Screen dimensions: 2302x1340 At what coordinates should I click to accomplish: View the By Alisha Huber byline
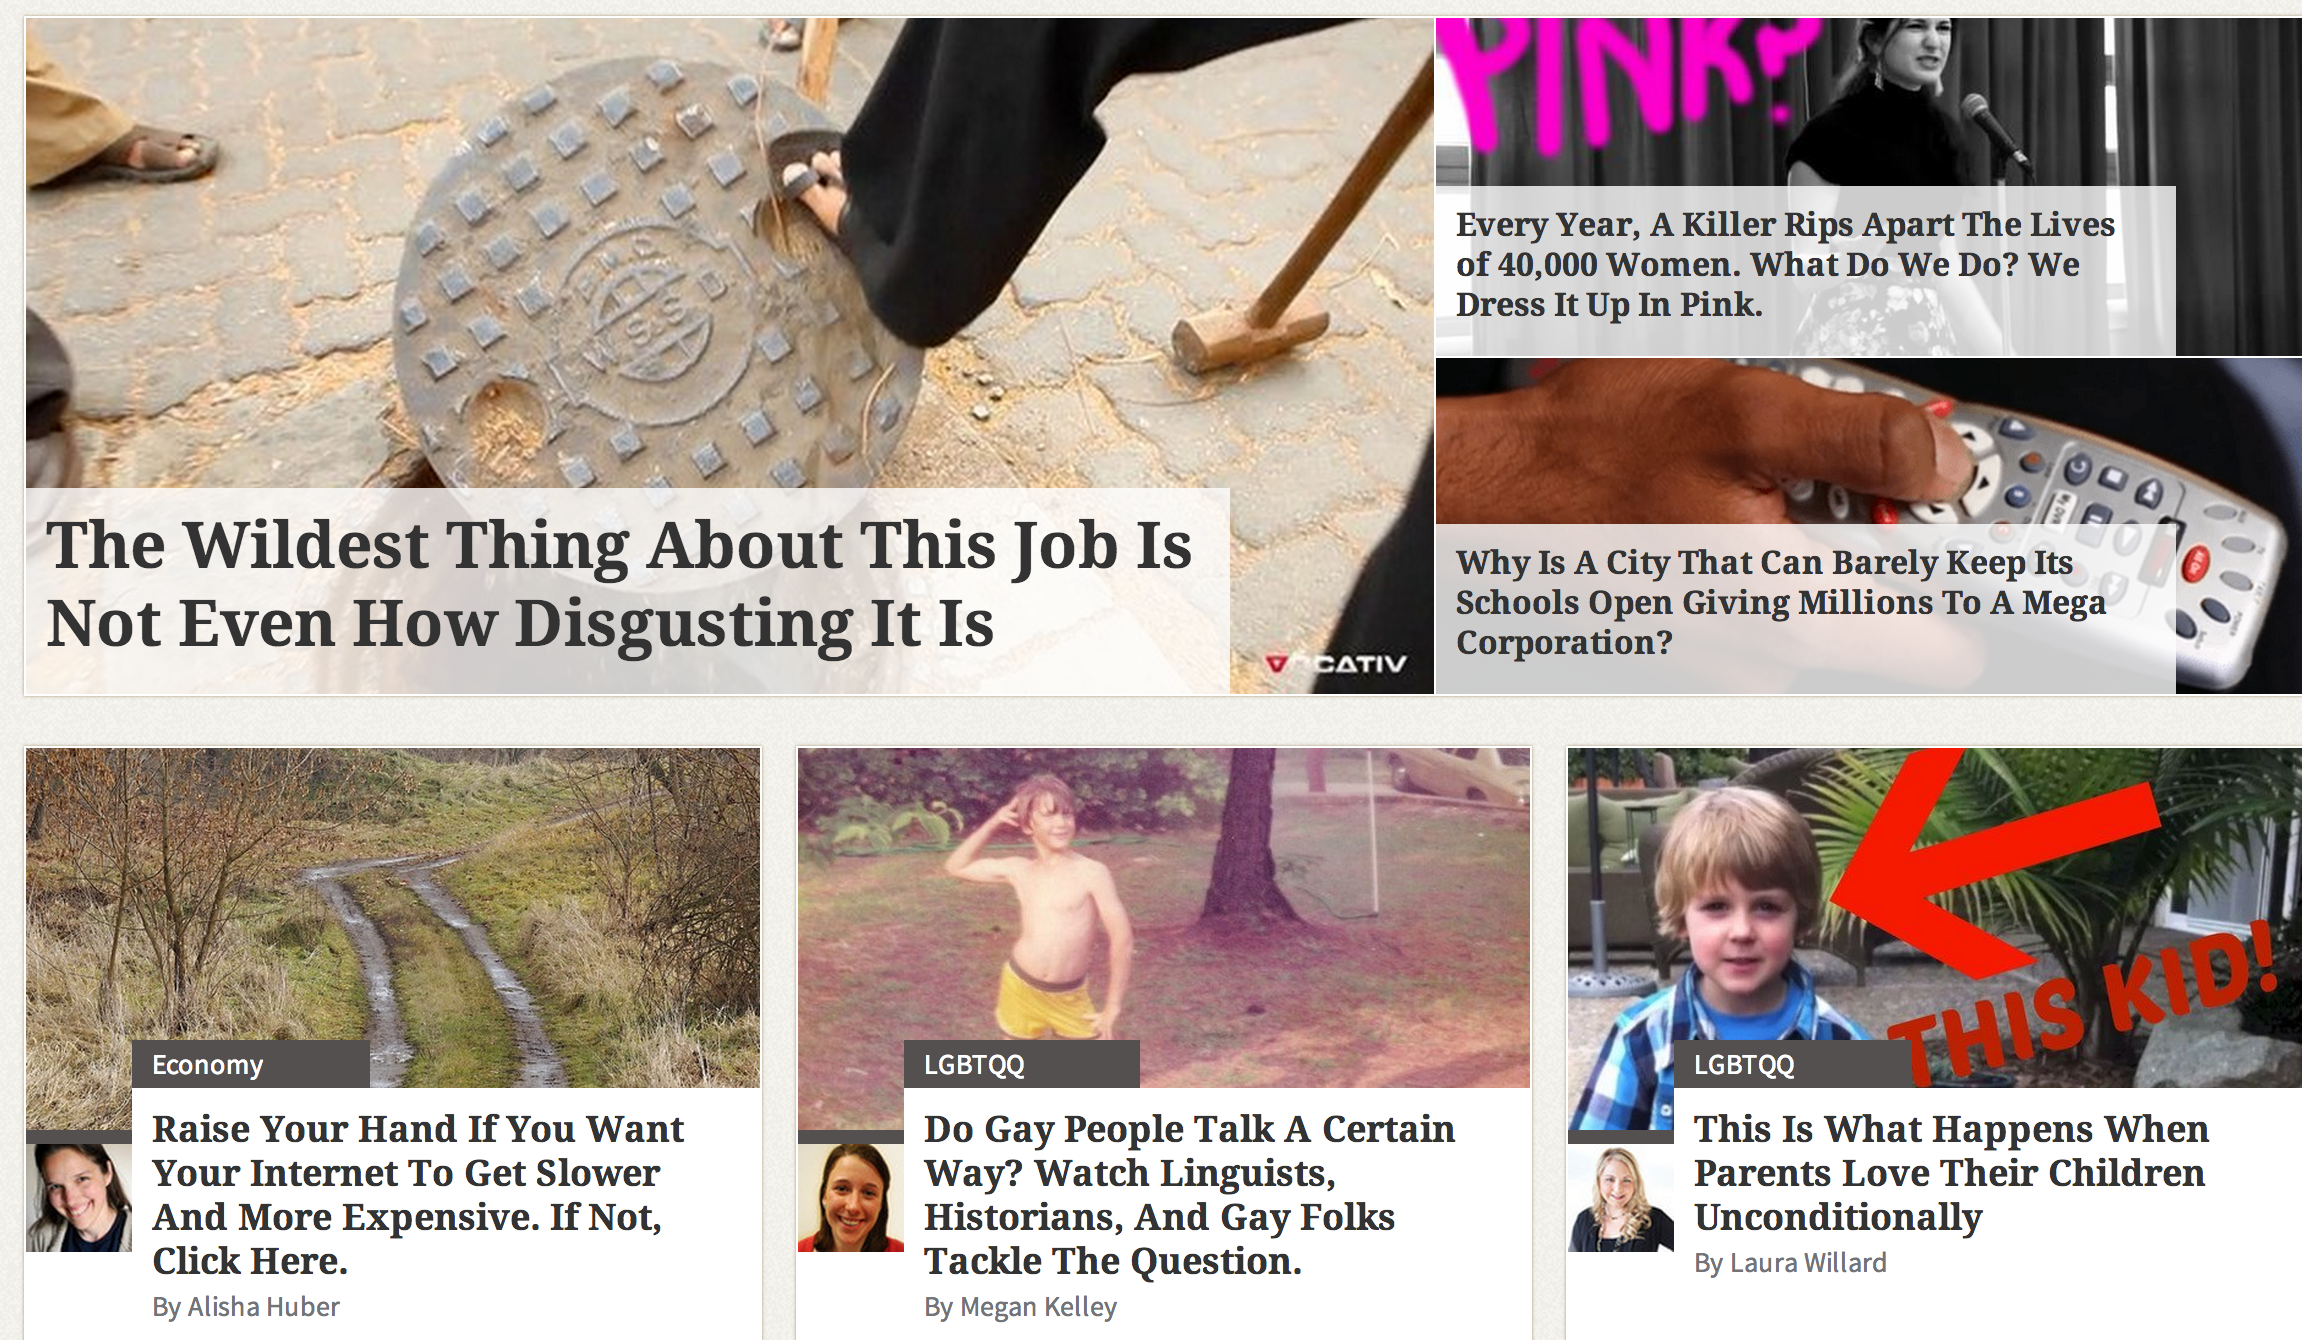click(x=246, y=1306)
